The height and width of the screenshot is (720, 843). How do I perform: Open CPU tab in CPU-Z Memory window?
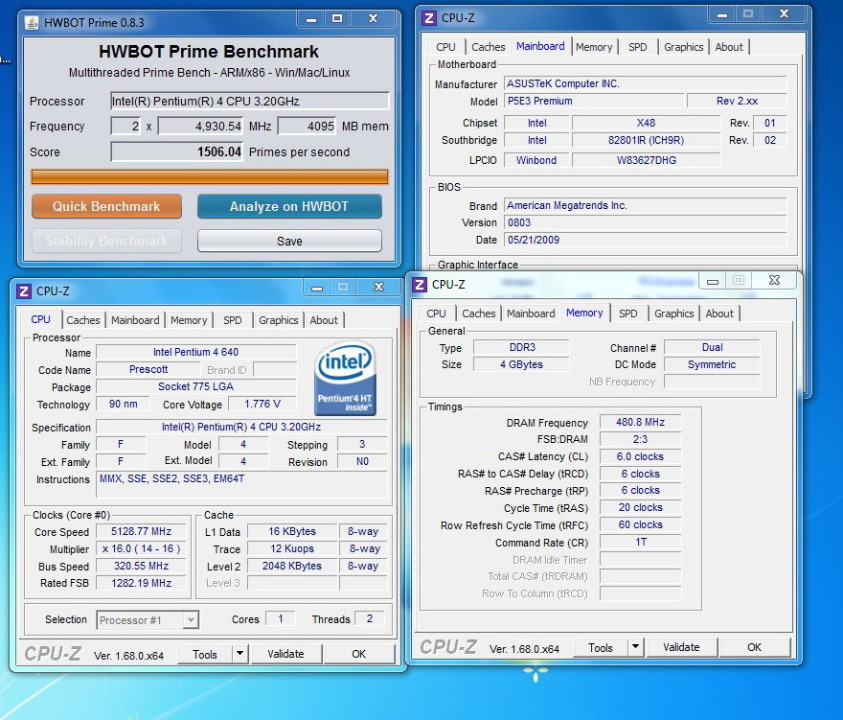(436, 313)
